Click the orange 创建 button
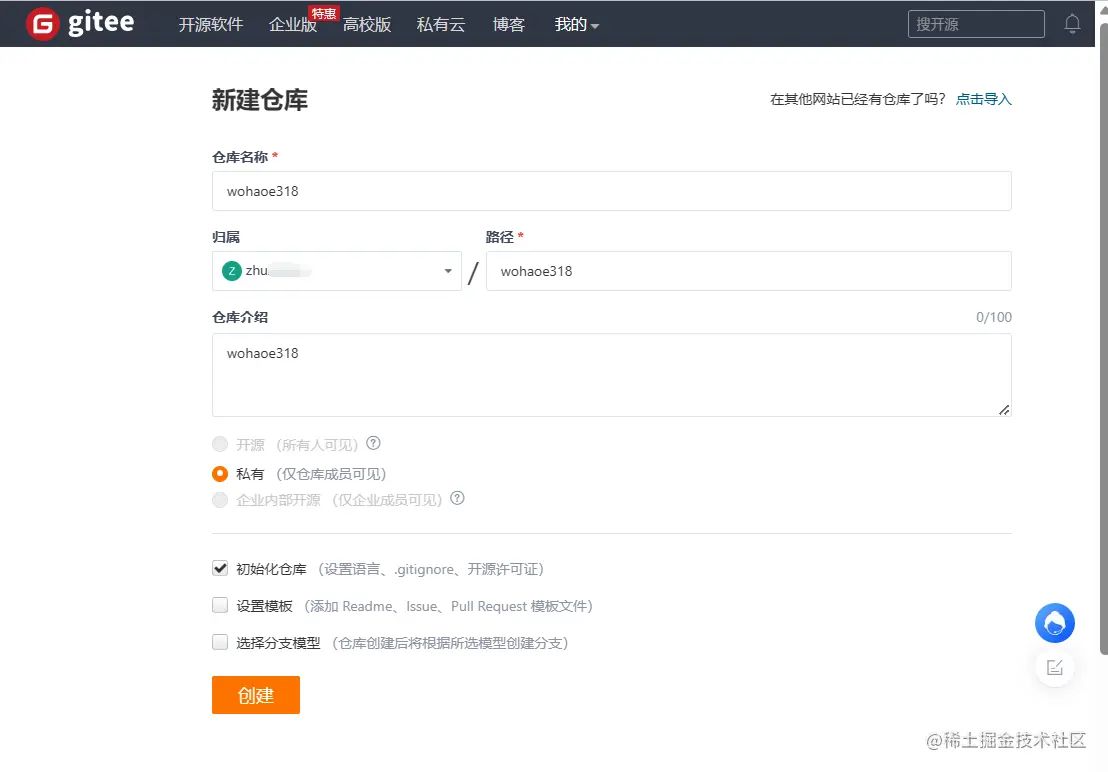Screen dimensions: 1108x772 (256, 695)
